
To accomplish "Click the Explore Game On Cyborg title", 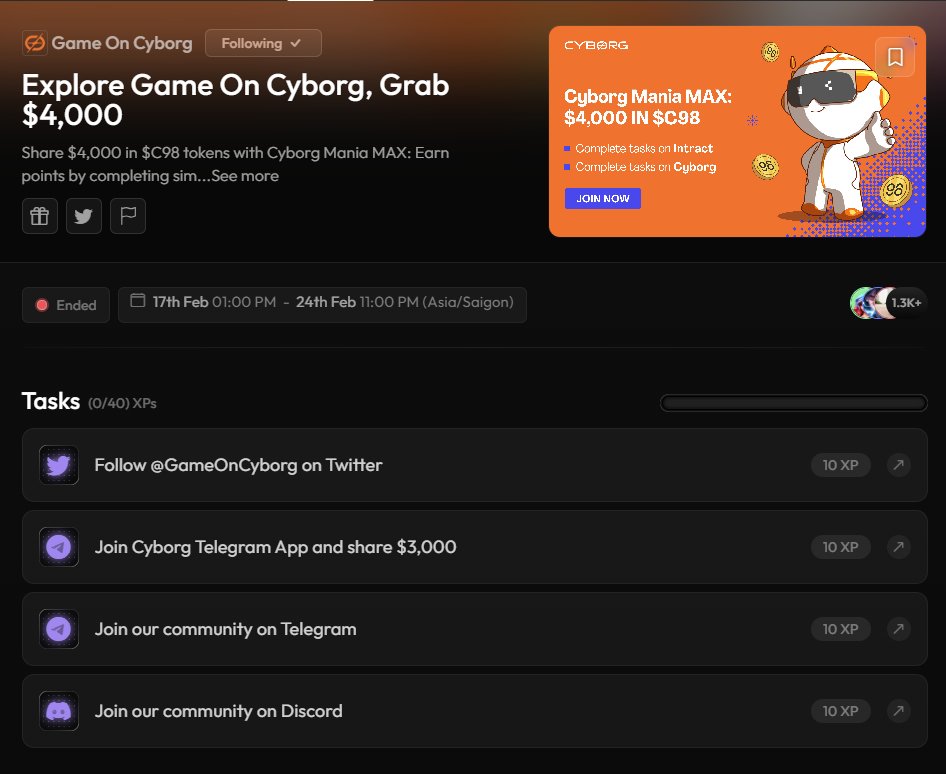I will click(x=235, y=100).
